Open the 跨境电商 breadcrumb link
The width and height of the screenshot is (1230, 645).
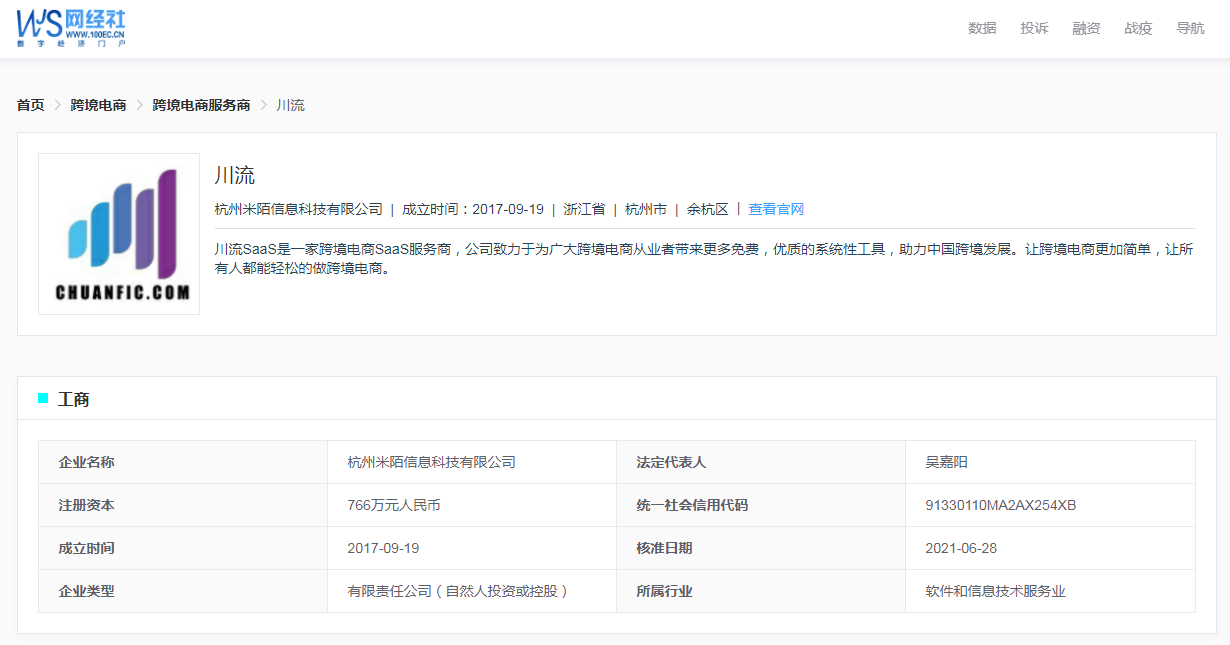point(98,105)
